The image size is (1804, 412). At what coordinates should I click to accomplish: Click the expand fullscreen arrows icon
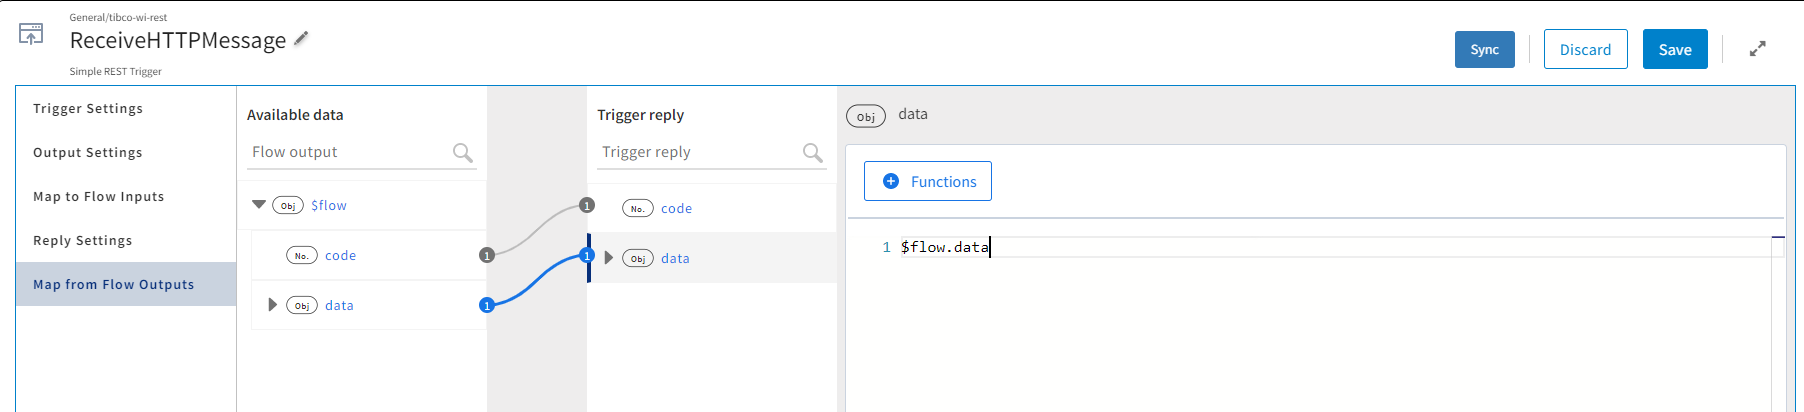point(1757,49)
